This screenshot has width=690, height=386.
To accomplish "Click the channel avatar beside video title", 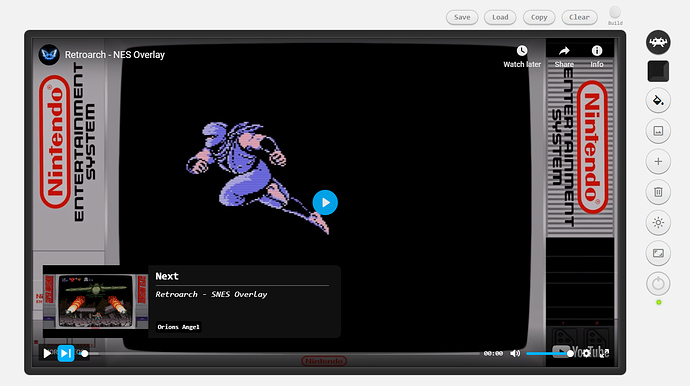I will pos(49,55).
